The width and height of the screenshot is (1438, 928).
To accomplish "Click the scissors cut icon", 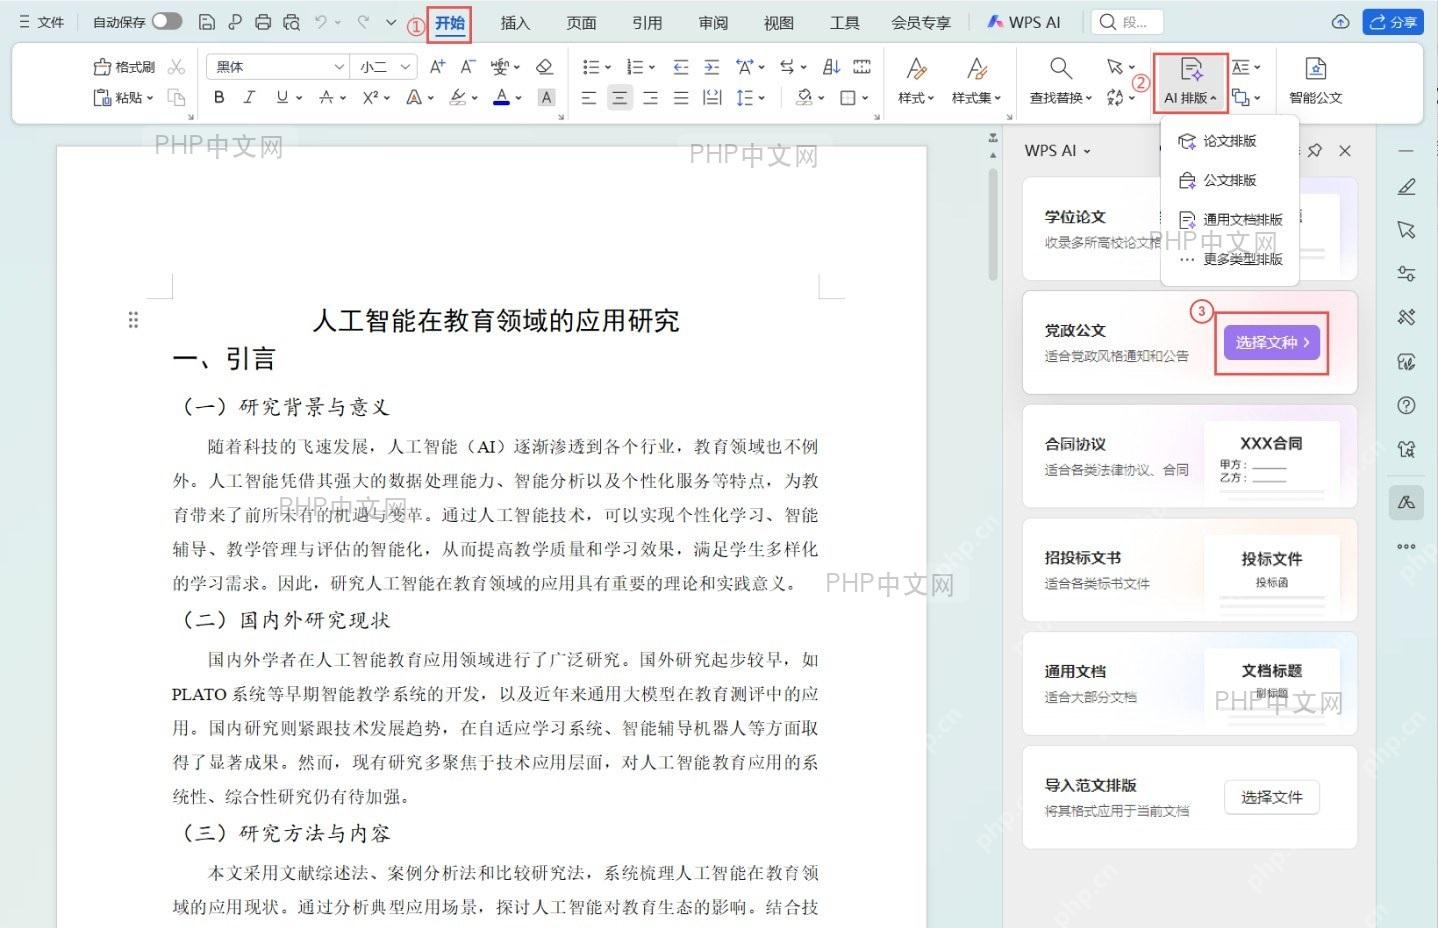I will coord(177,67).
